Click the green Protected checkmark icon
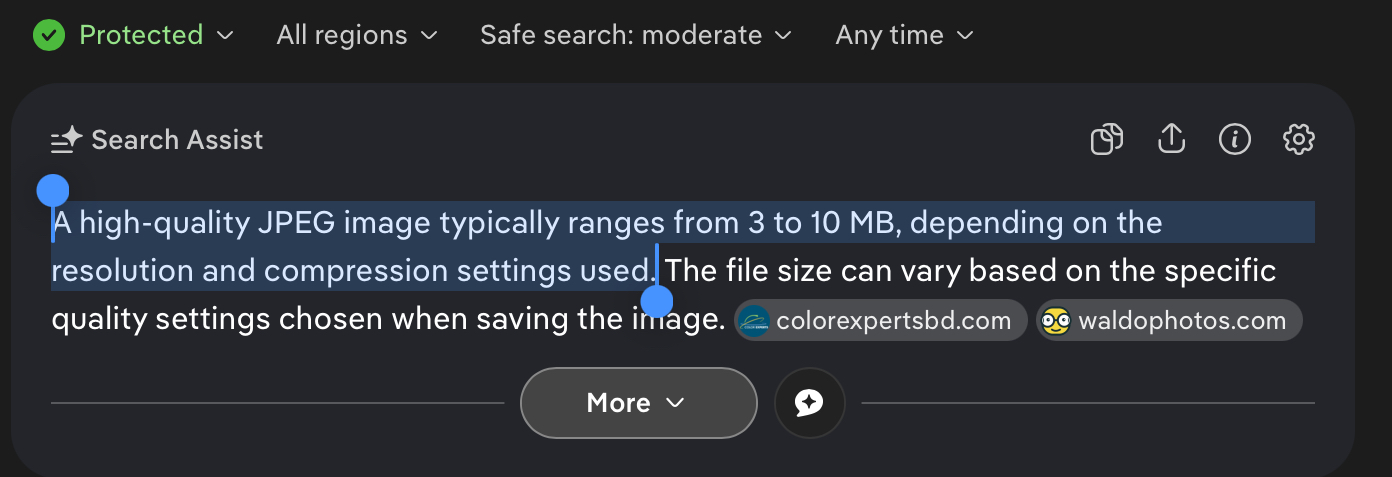Screen dimensions: 1392x477 [x=48, y=36]
